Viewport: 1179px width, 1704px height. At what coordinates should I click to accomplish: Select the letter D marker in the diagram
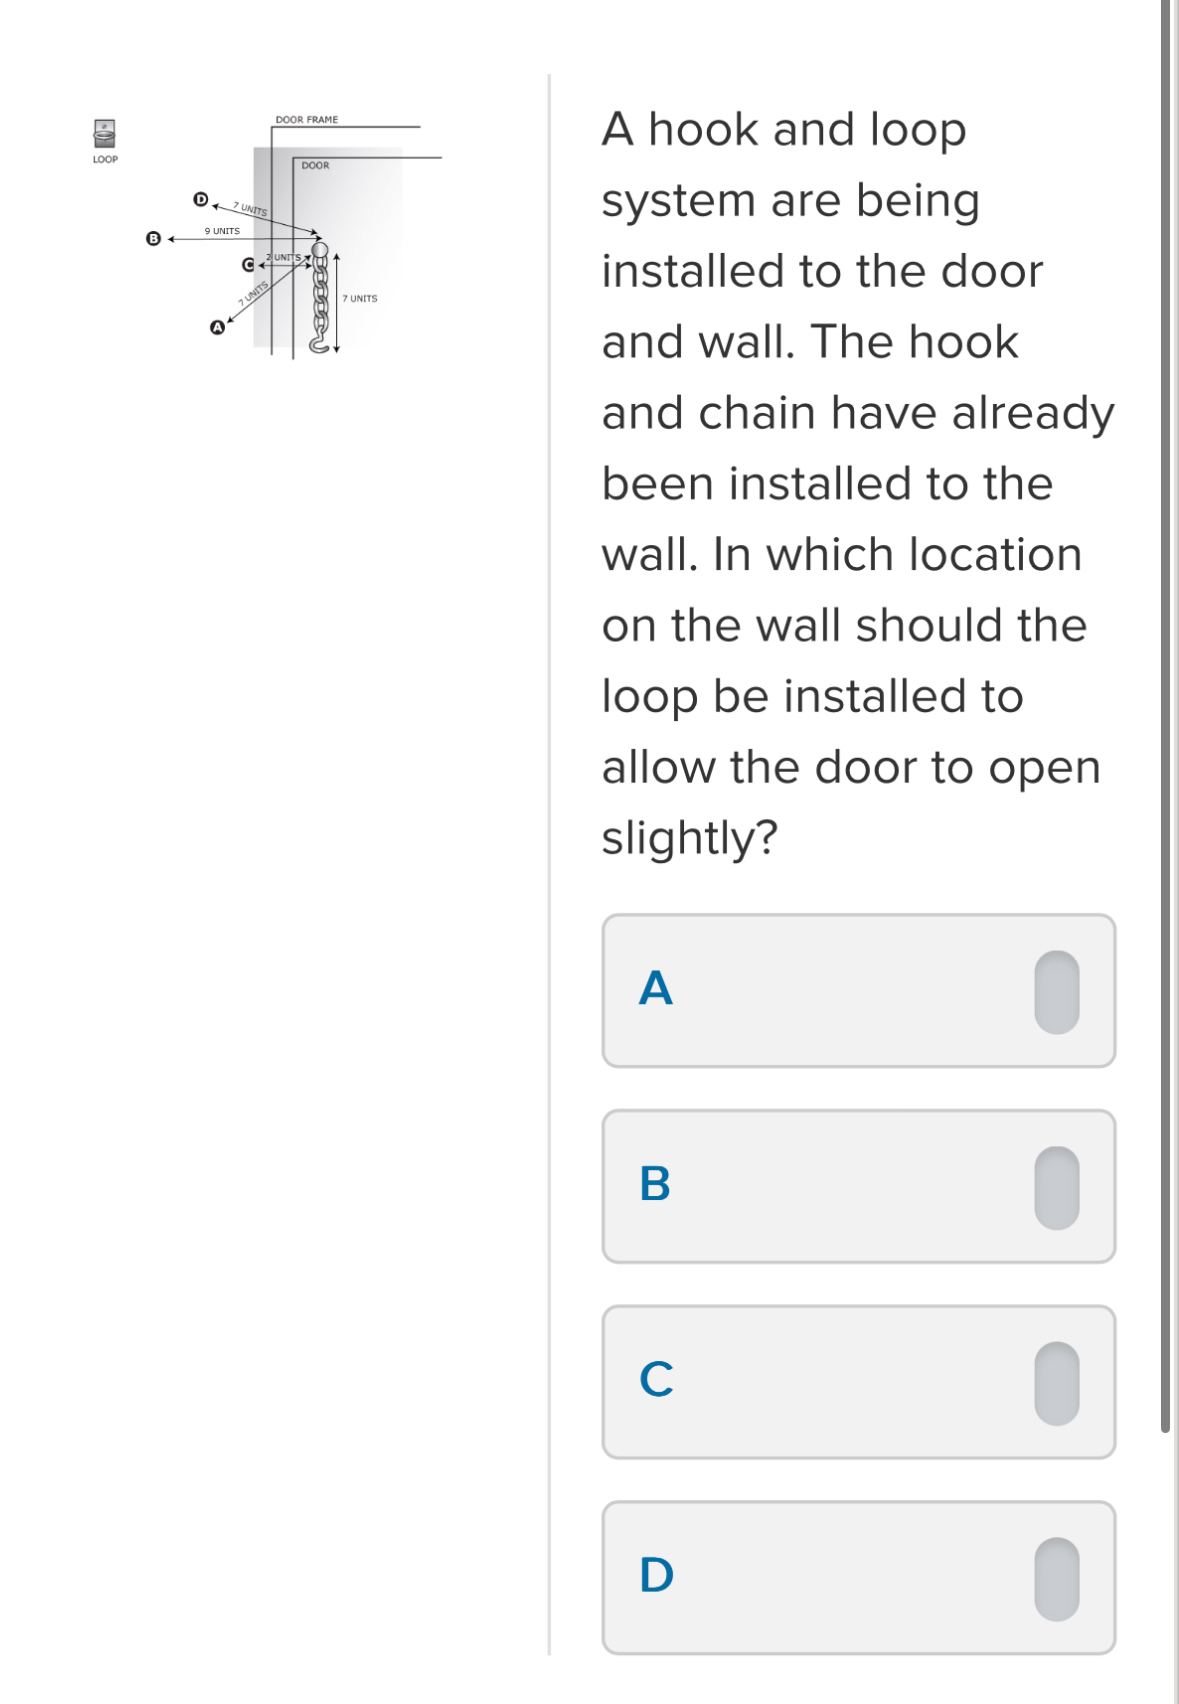click(200, 200)
